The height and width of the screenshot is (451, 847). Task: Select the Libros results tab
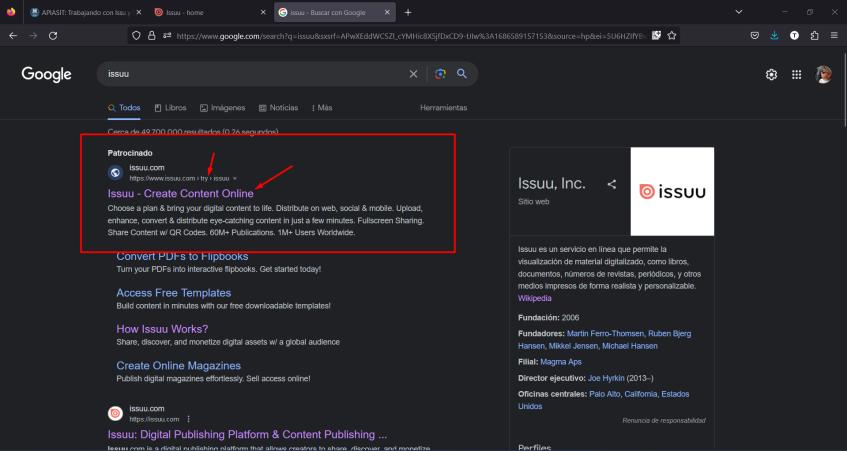pyautogui.click(x=170, y=107)
